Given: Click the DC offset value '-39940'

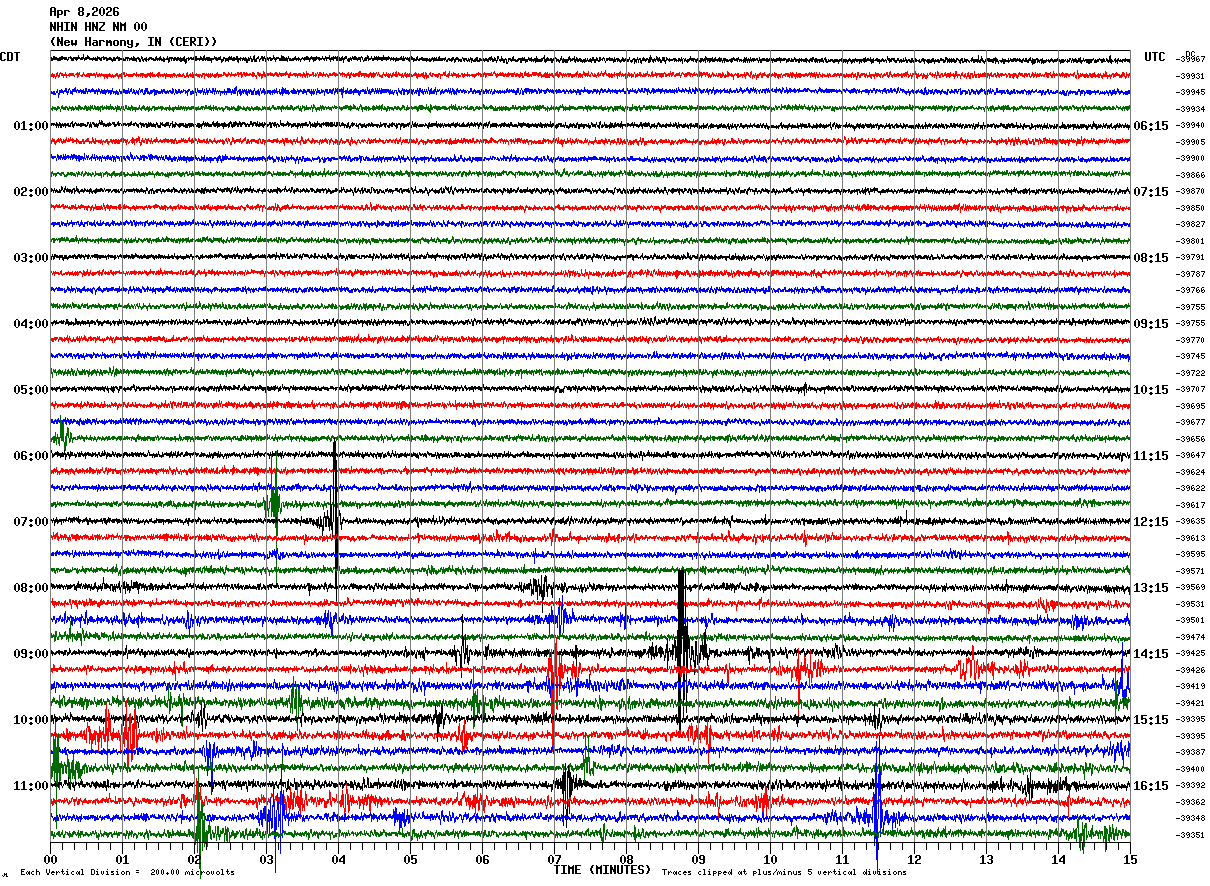Looking at the screenshot, I should tap(1191, 125).
